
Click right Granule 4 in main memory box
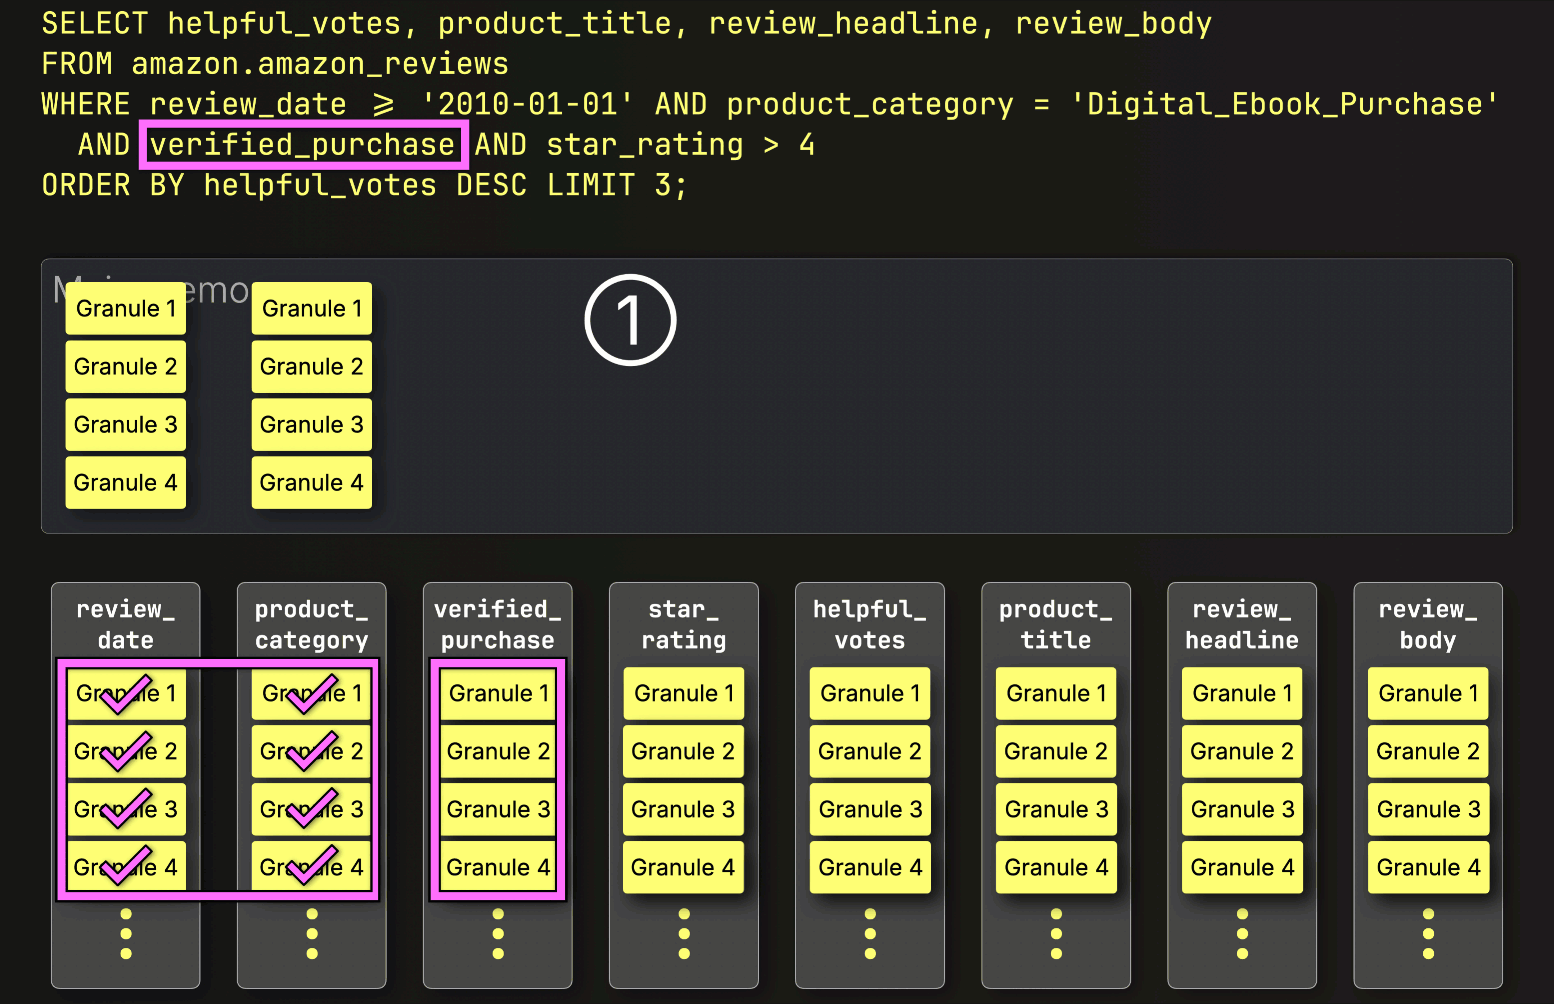tap(311, 483)
